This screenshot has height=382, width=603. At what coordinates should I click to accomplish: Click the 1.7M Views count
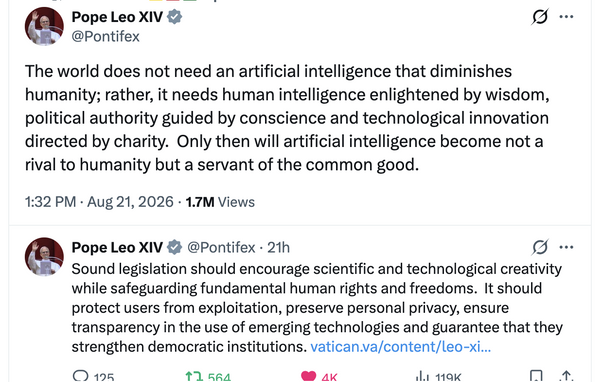(220, 202)
